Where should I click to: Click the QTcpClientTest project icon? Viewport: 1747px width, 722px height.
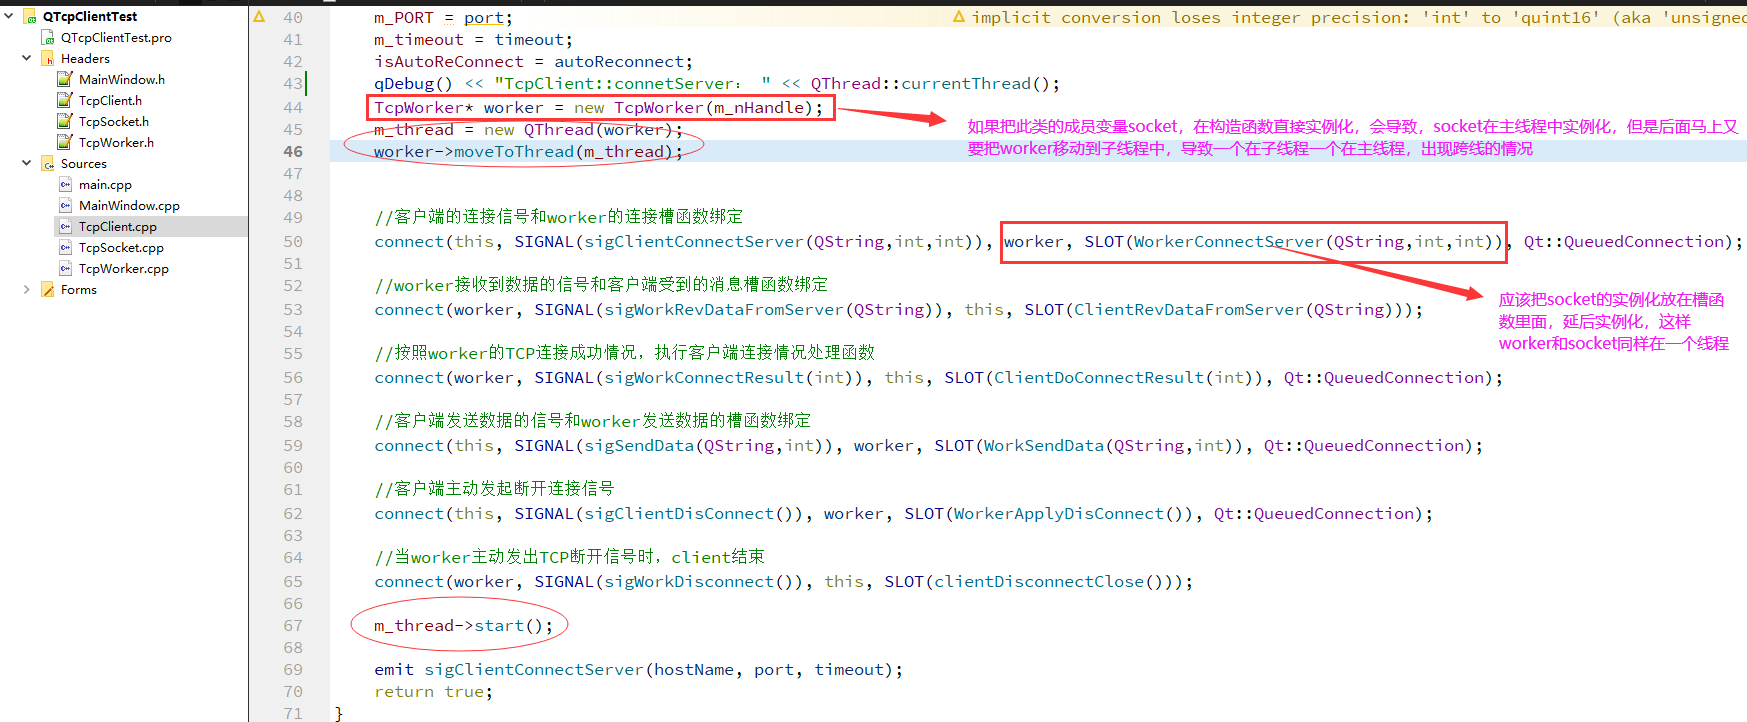pyautogui.click(x=30, y=16)
